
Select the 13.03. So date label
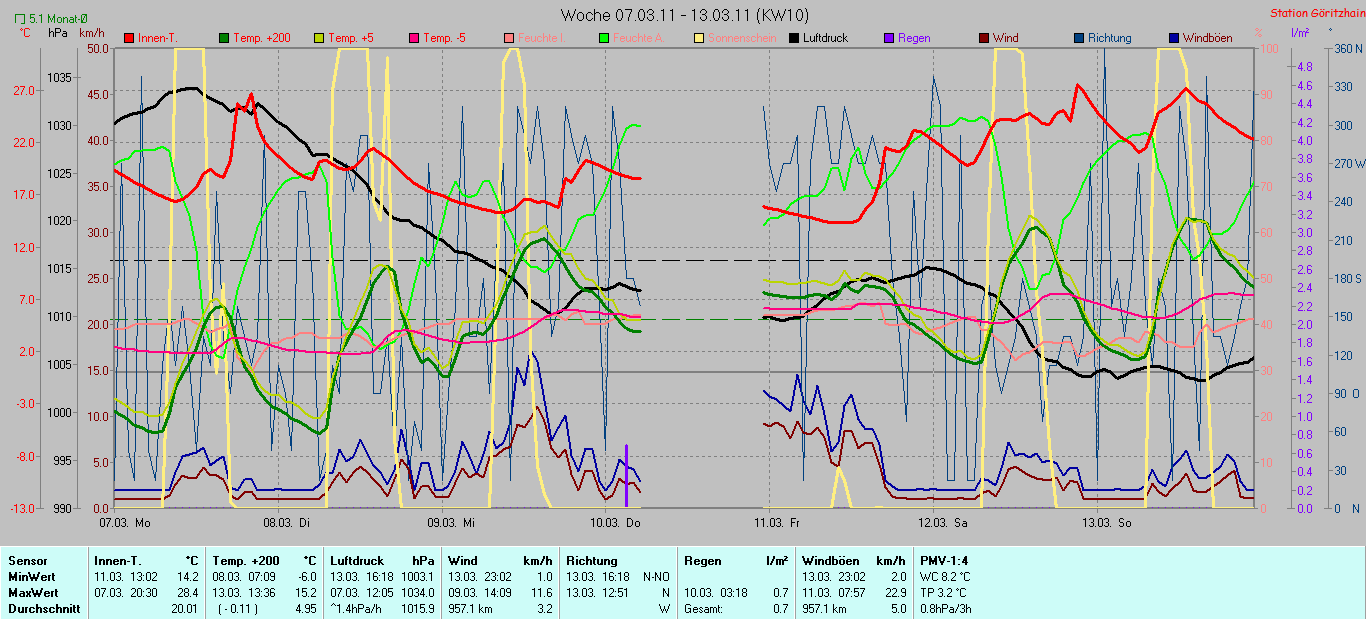tap(1106, 522)
